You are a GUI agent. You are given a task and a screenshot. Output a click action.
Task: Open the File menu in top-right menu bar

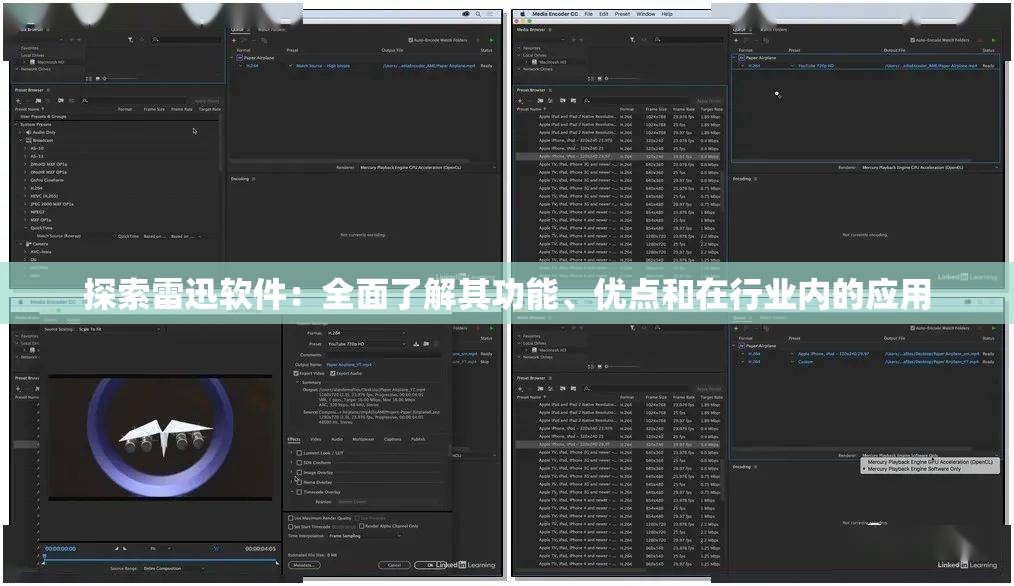588,14
